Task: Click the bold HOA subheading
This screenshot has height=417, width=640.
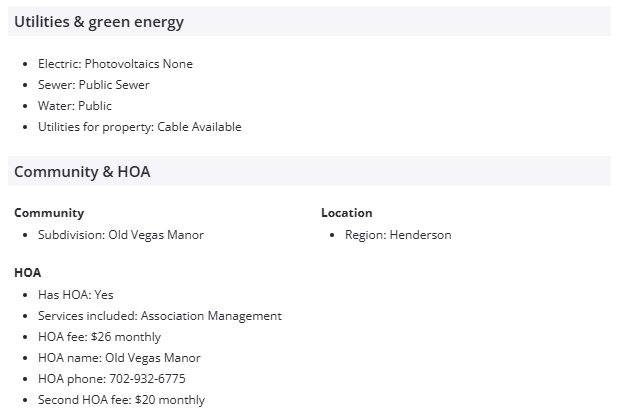Action: pos(27,272)
